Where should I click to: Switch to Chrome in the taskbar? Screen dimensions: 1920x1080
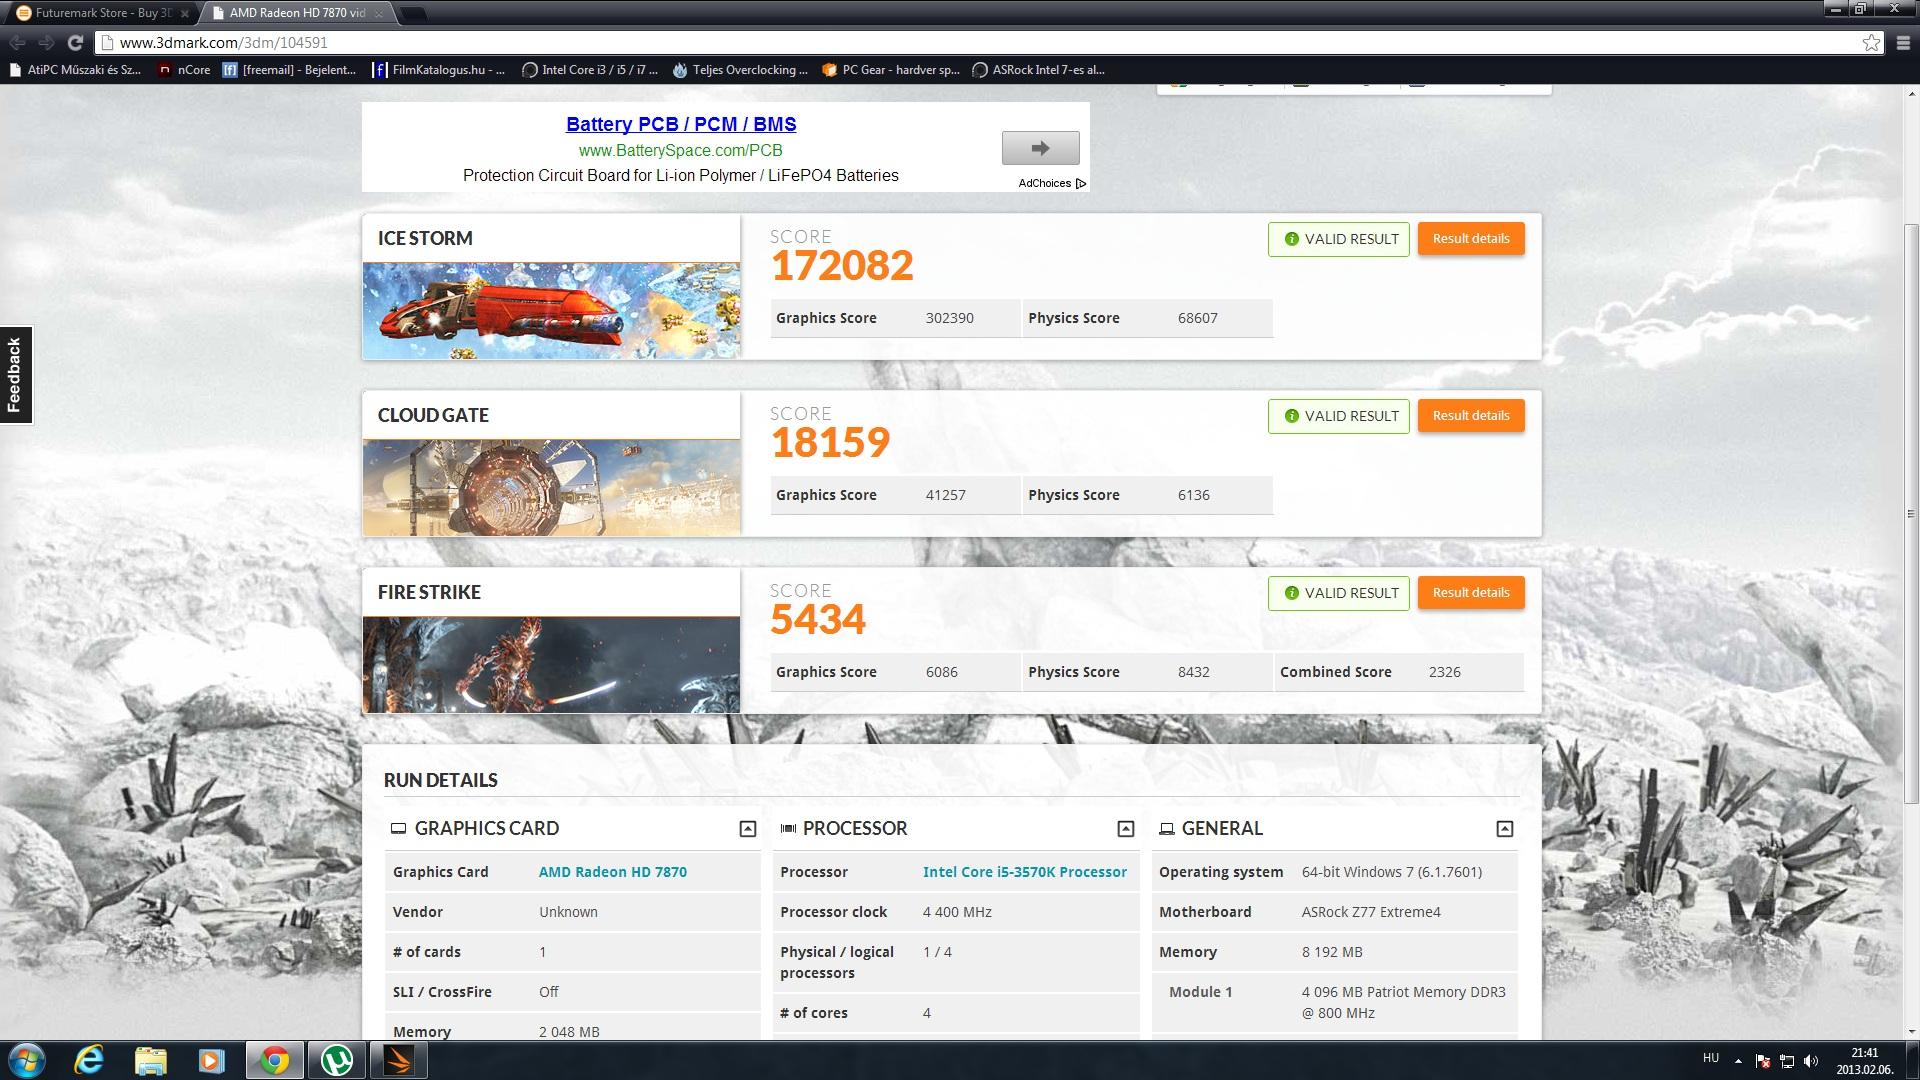[x=274, y=1060]
